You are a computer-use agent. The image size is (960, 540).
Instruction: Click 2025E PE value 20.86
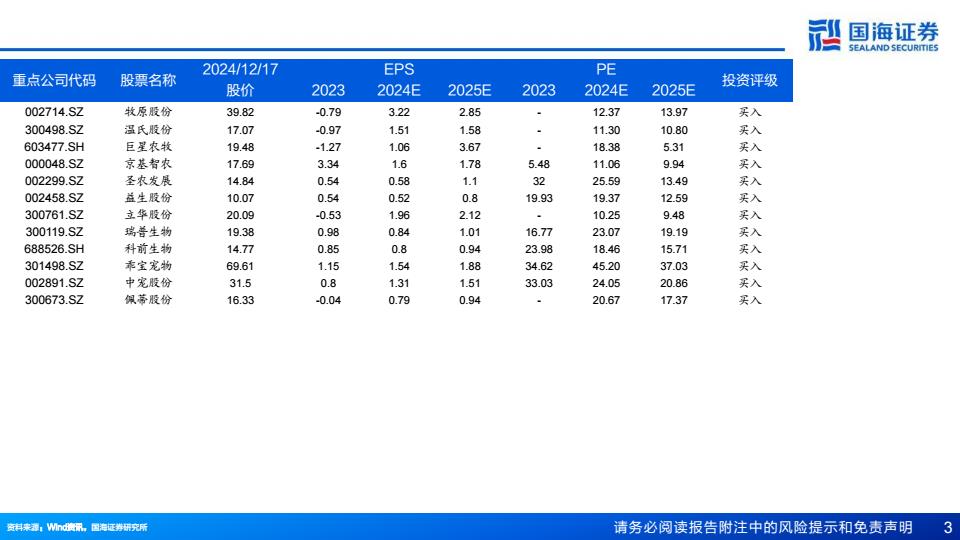673,283
